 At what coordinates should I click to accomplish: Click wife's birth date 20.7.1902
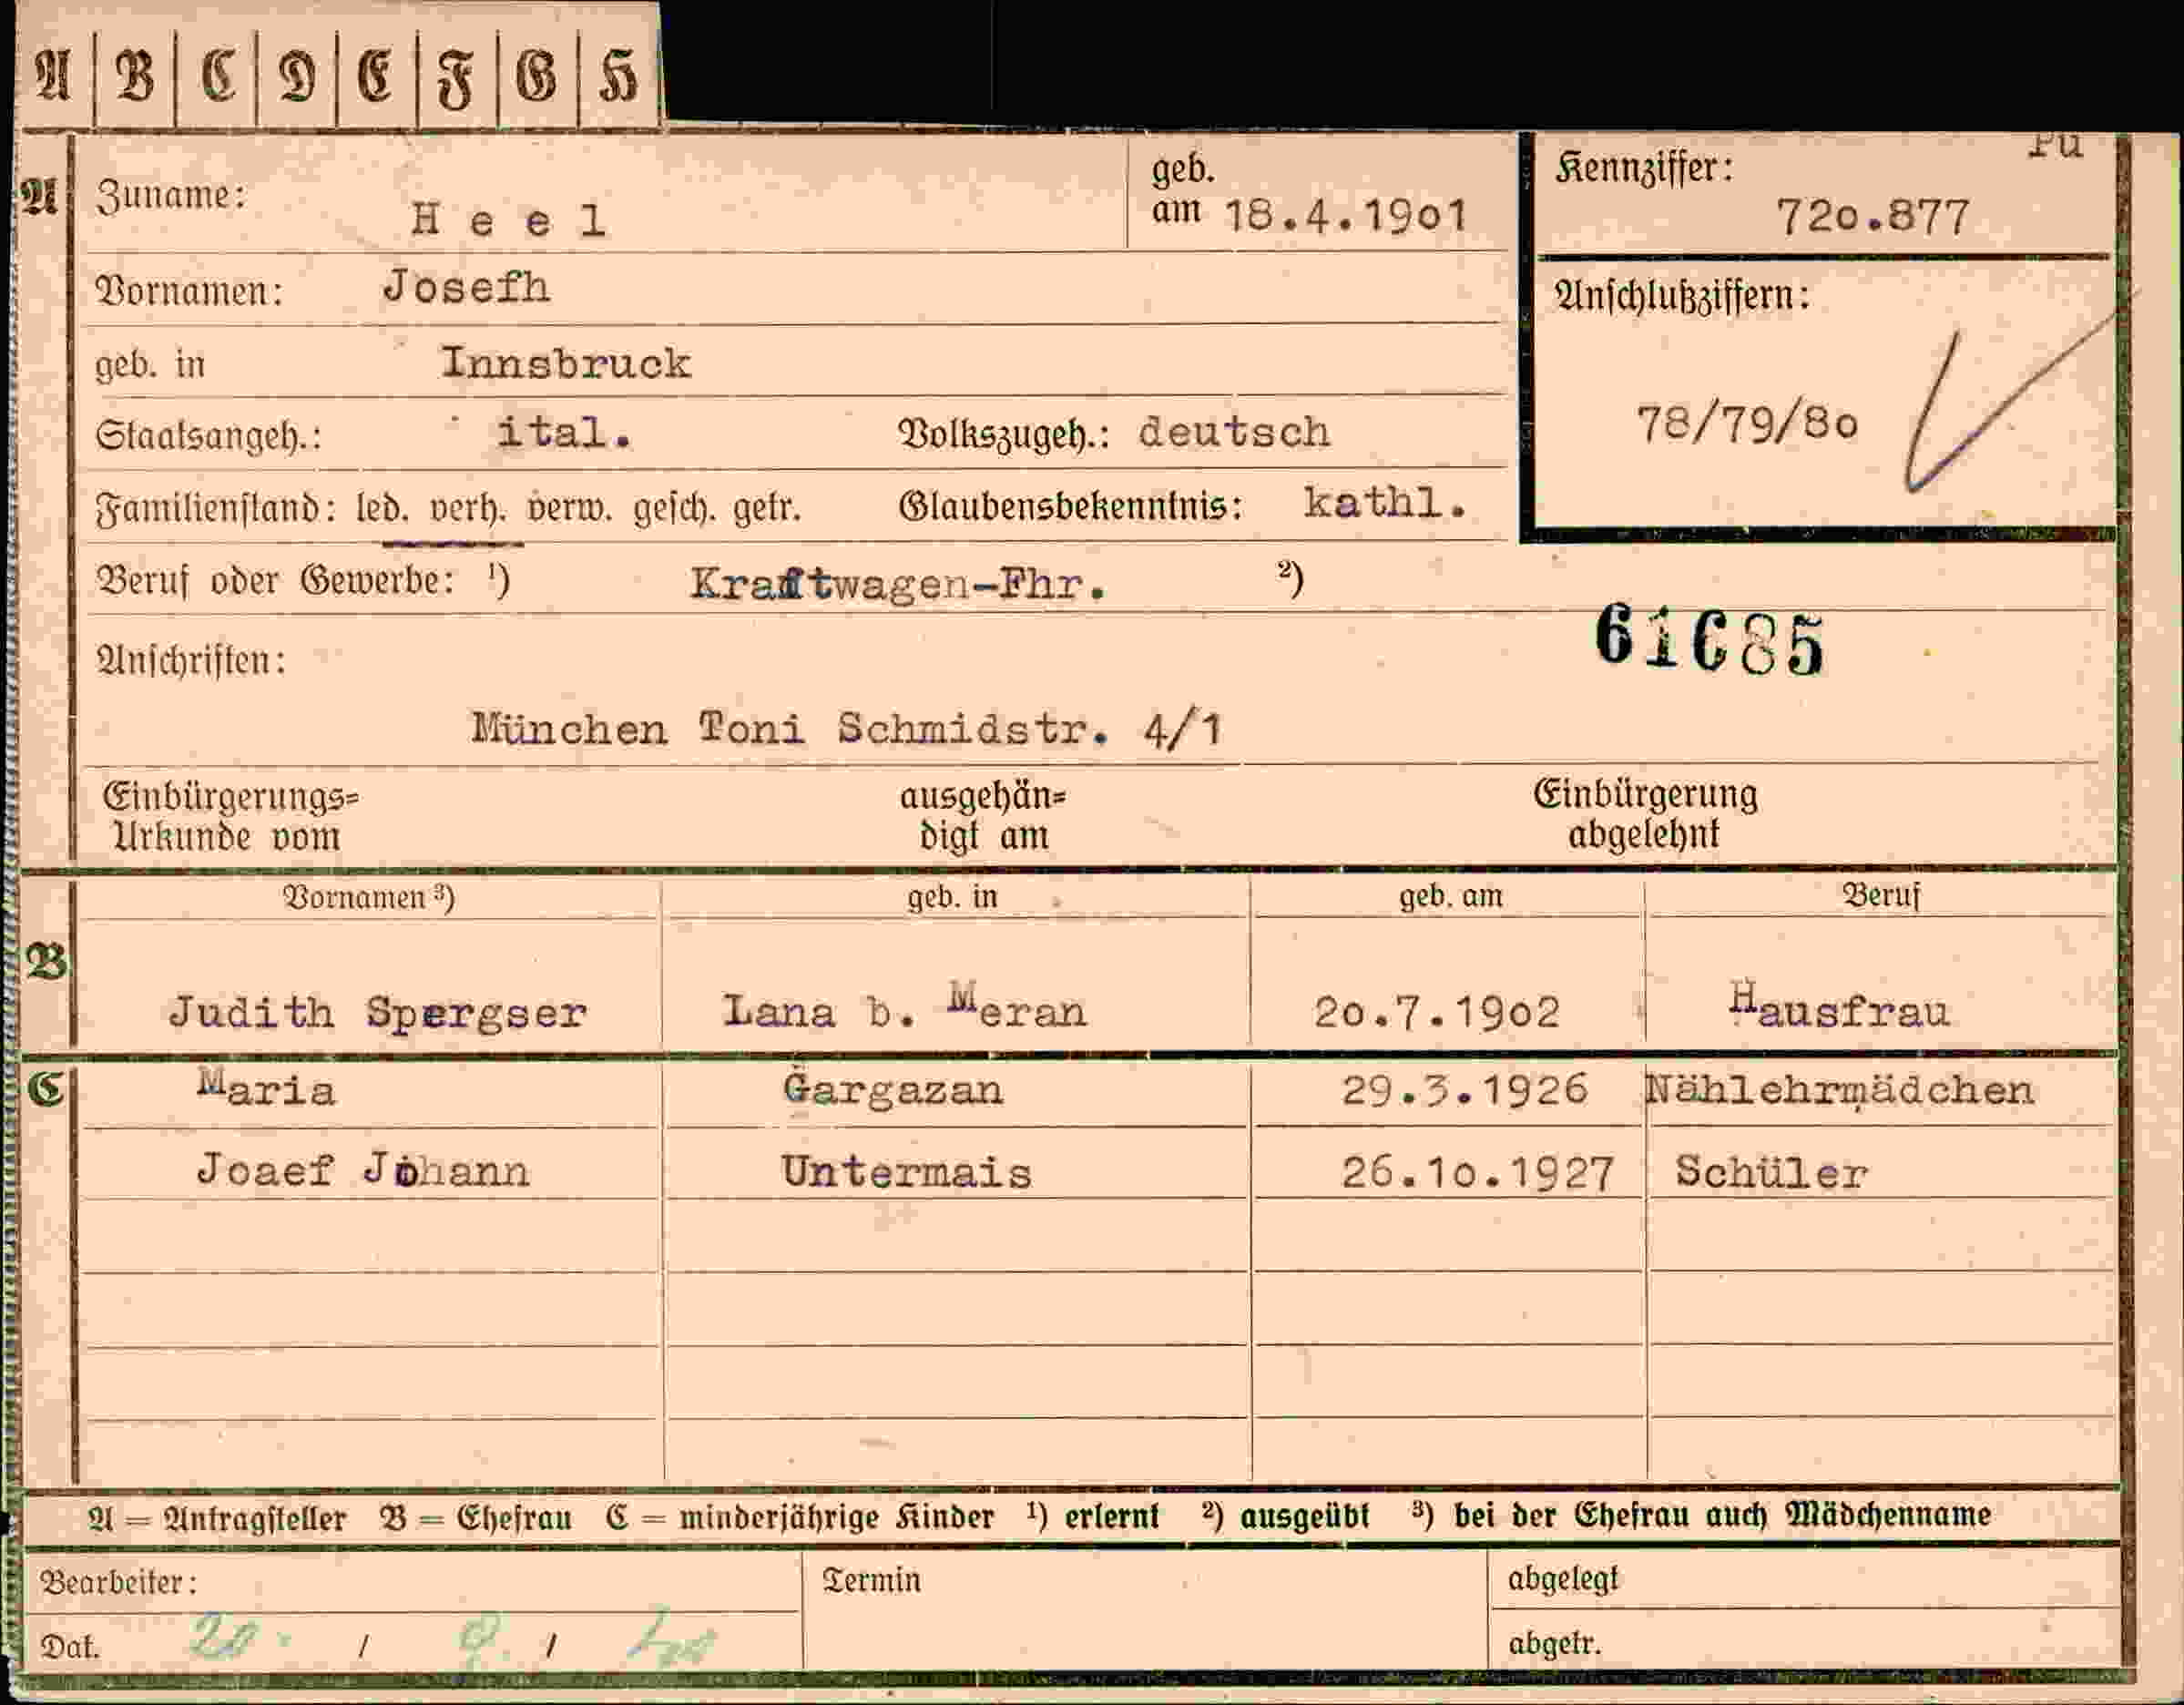pos(1437,1013)
